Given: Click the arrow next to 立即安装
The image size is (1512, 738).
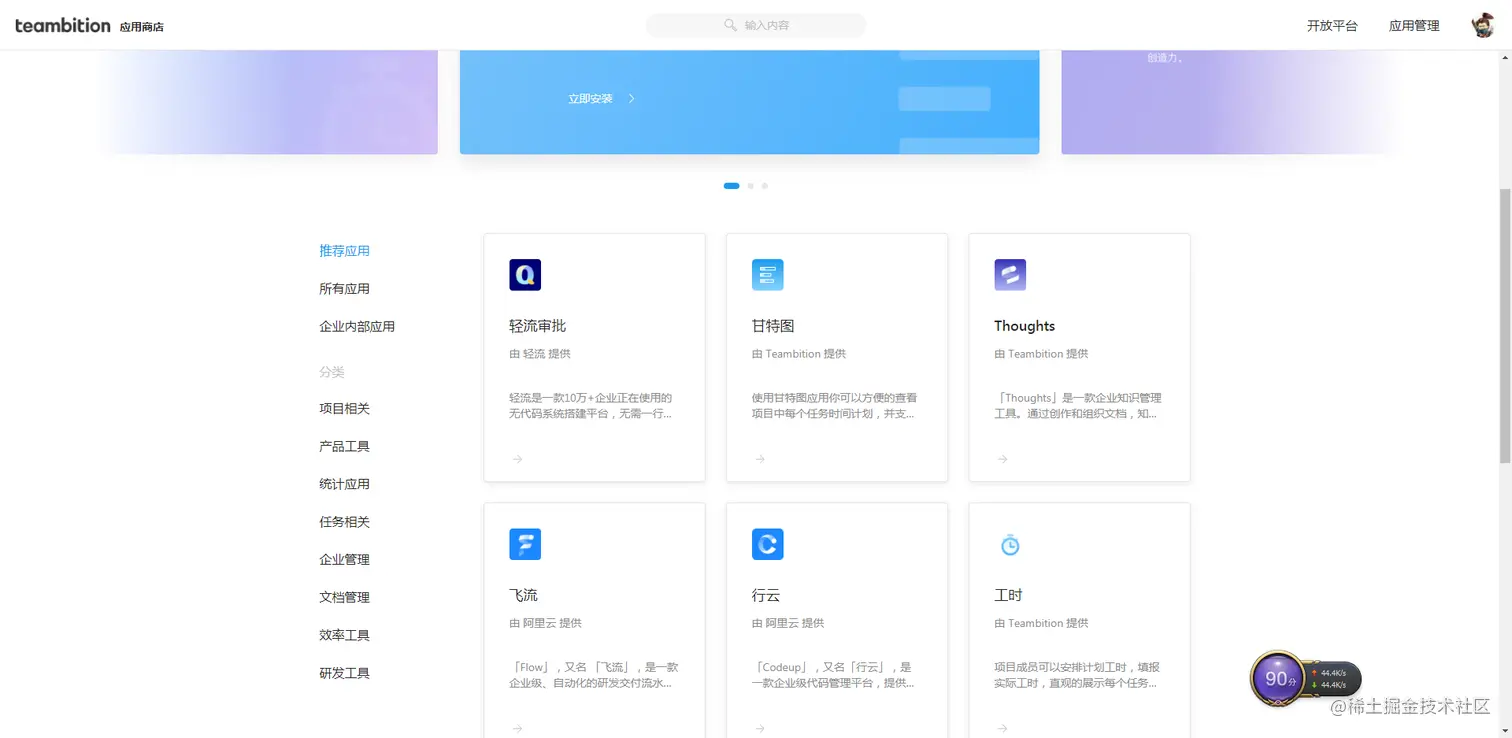Looking at the screenshot, I should click(631, 99).
